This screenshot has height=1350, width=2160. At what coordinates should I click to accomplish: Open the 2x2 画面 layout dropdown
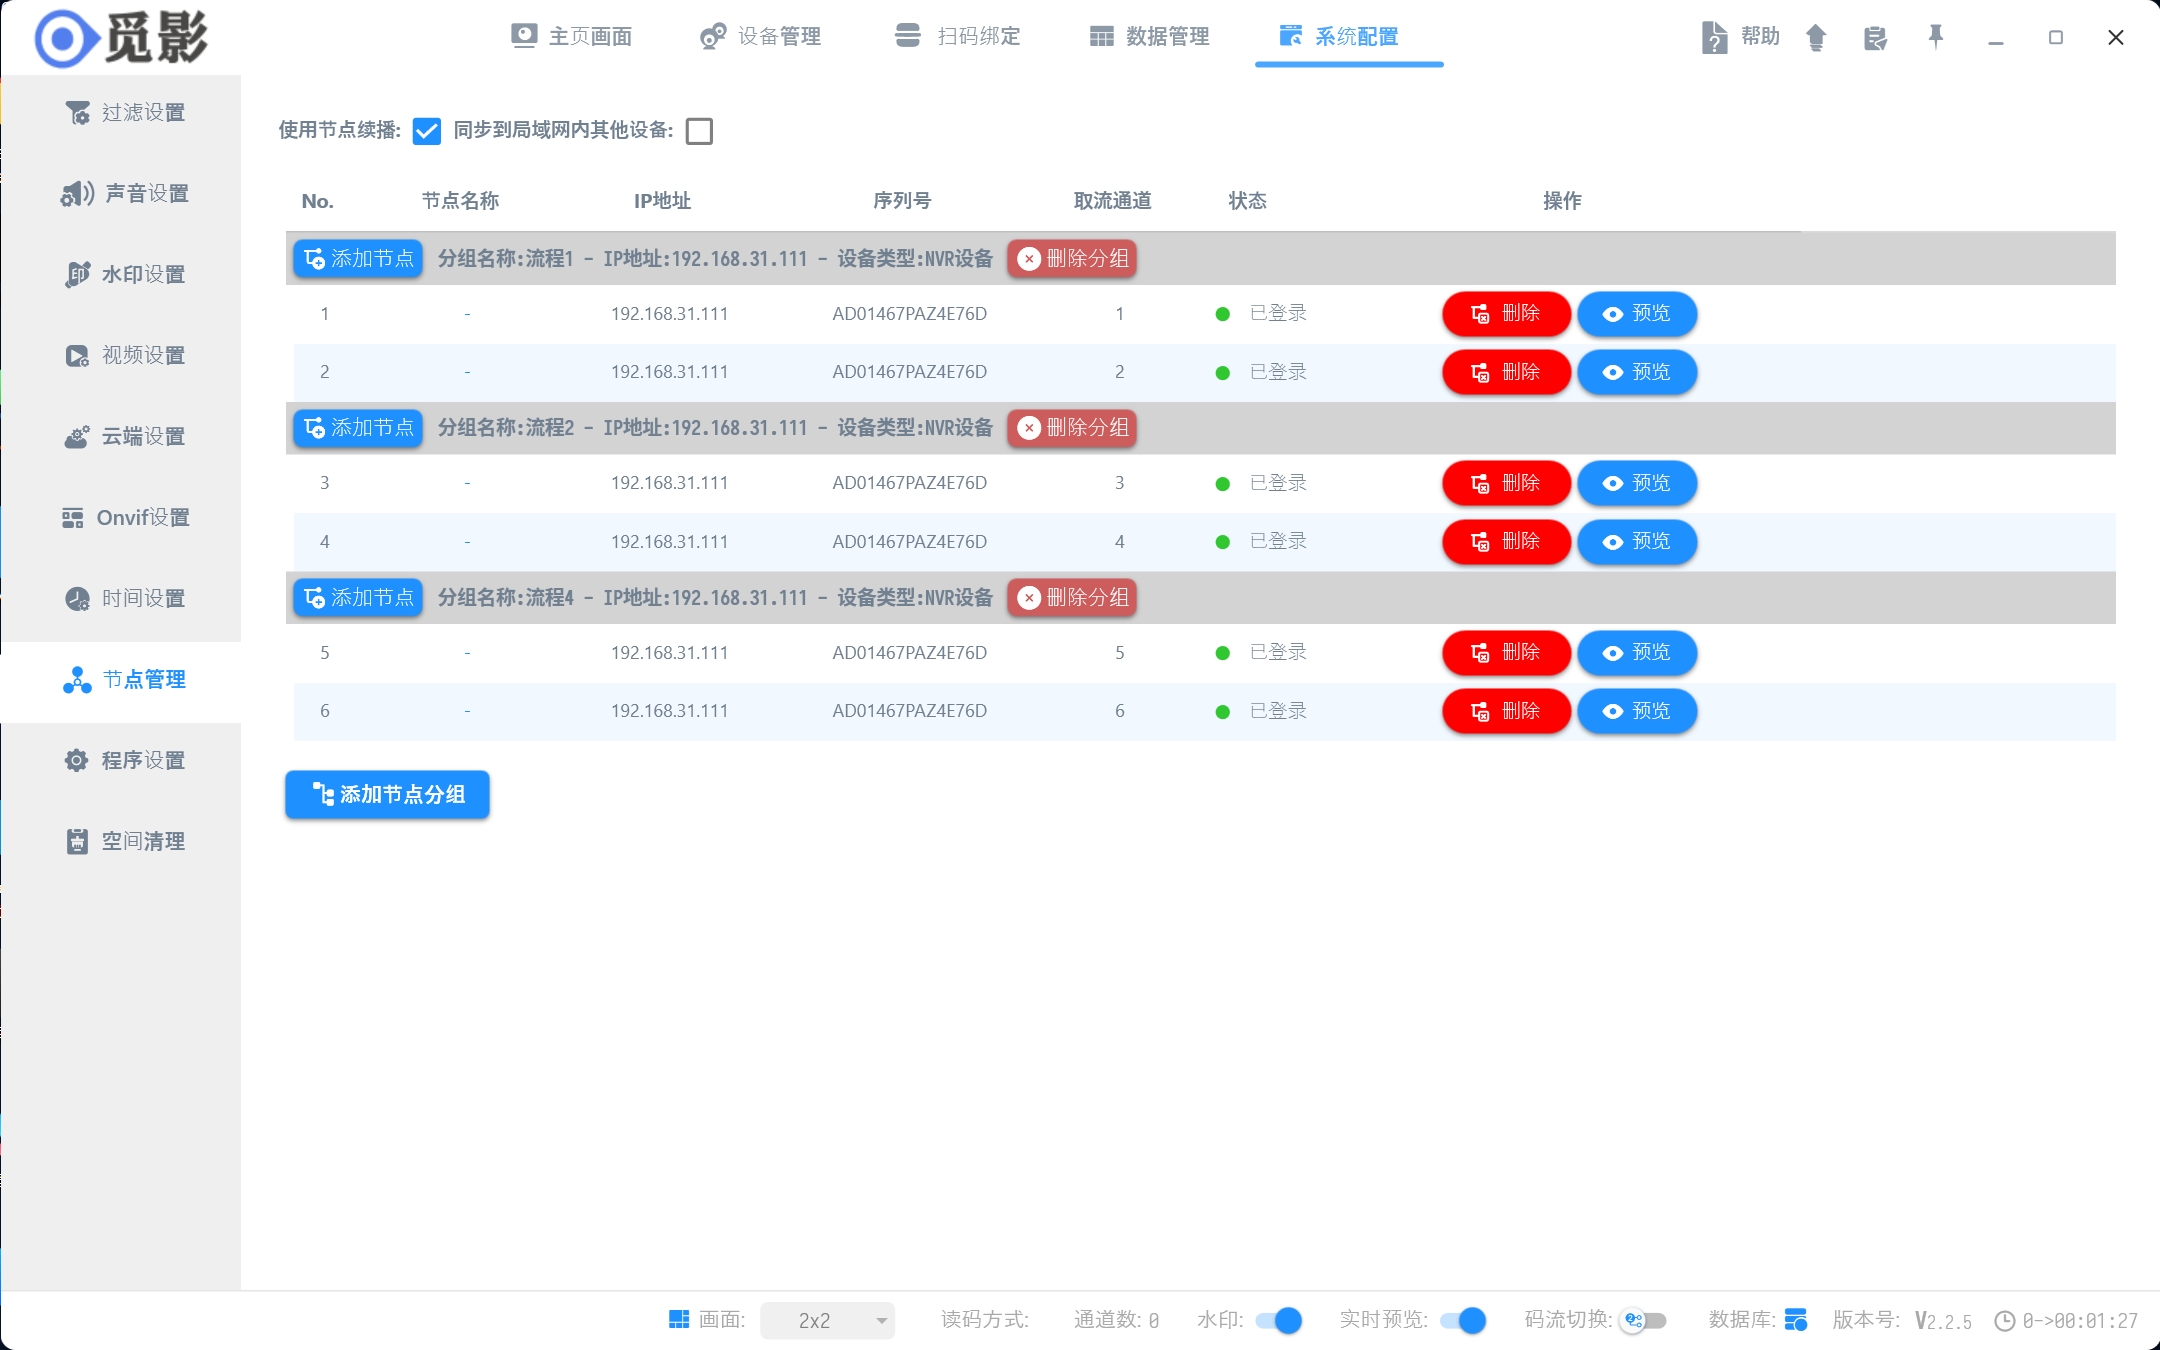click(827, 1321)
